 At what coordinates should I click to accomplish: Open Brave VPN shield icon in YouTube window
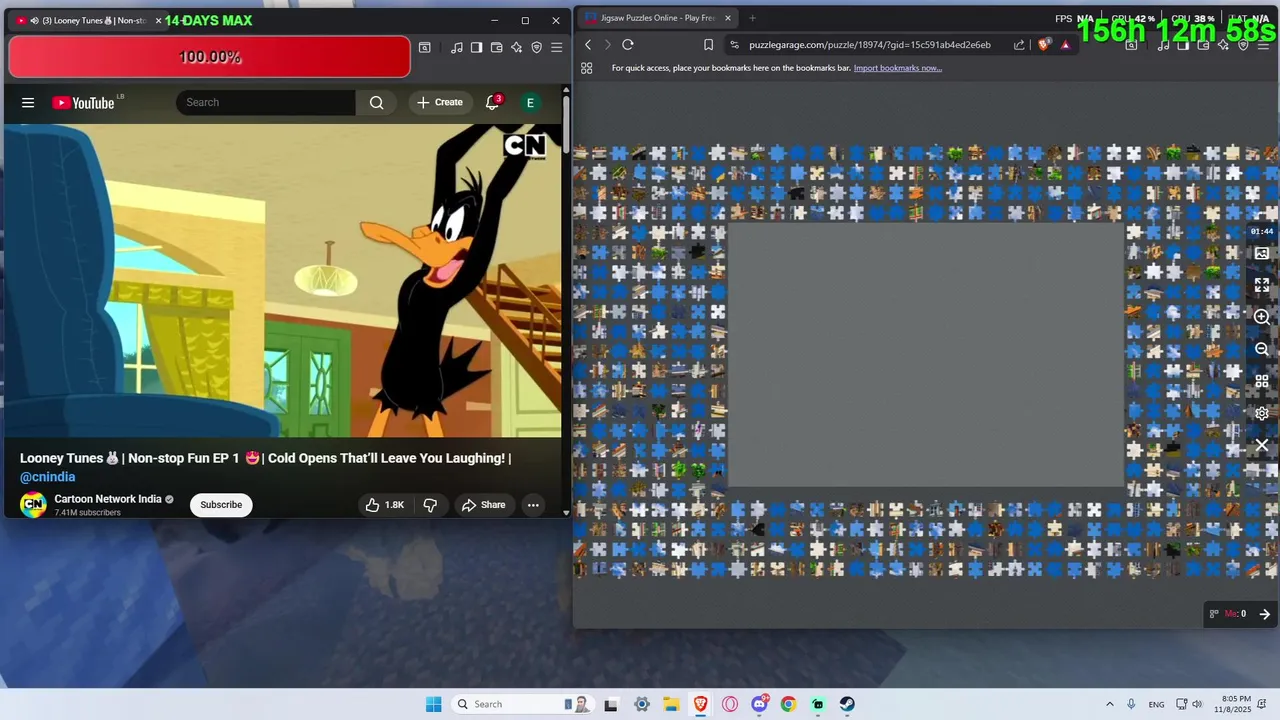[x=537, y=47]
